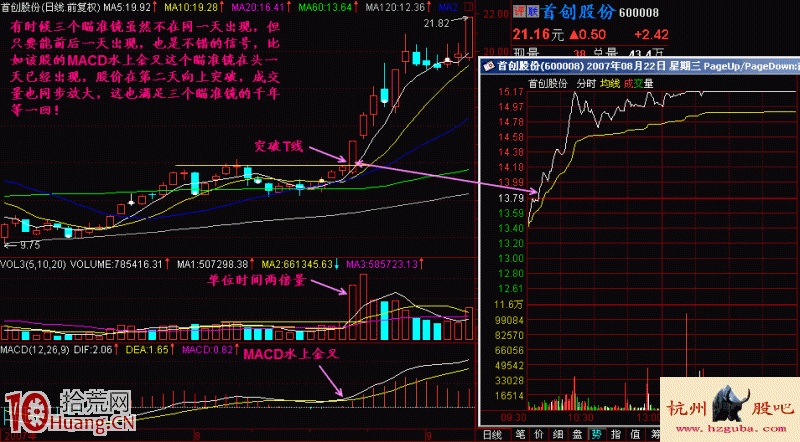Click the 首创股份(日线.前复权) chart title

(51, 7)
